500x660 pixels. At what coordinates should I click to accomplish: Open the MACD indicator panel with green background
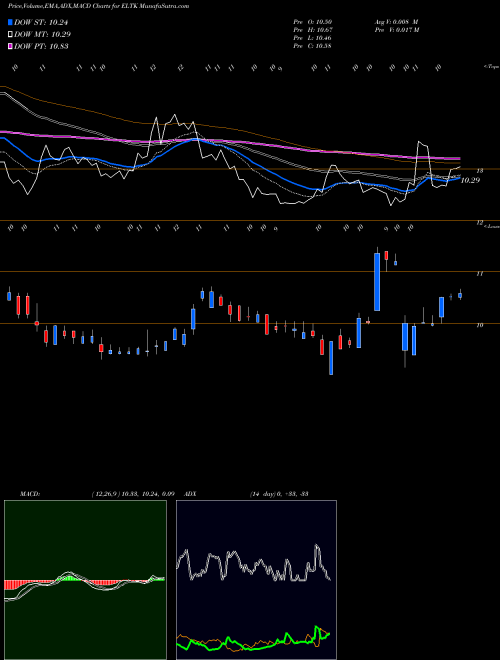[85, 580]
